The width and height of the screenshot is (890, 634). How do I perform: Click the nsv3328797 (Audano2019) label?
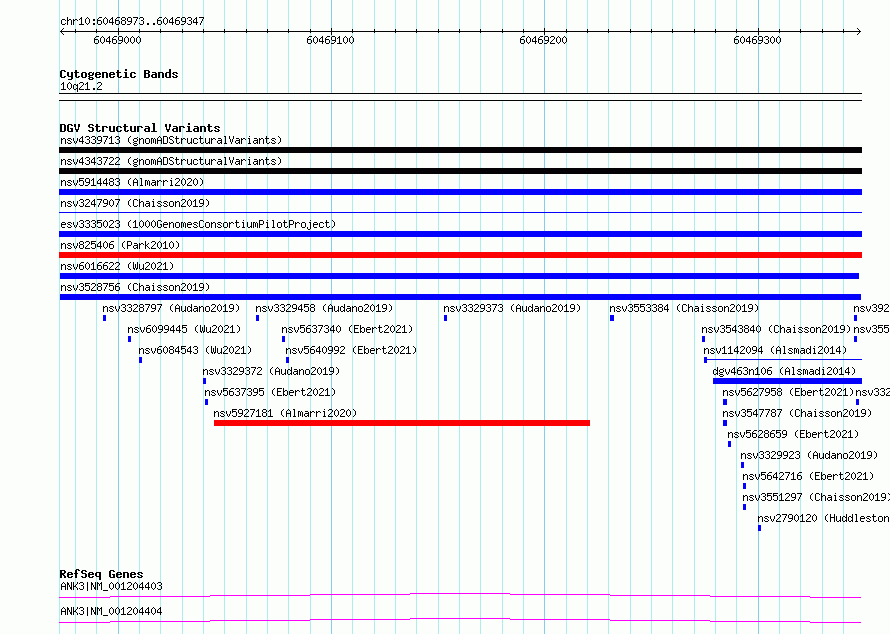(171, 308)
